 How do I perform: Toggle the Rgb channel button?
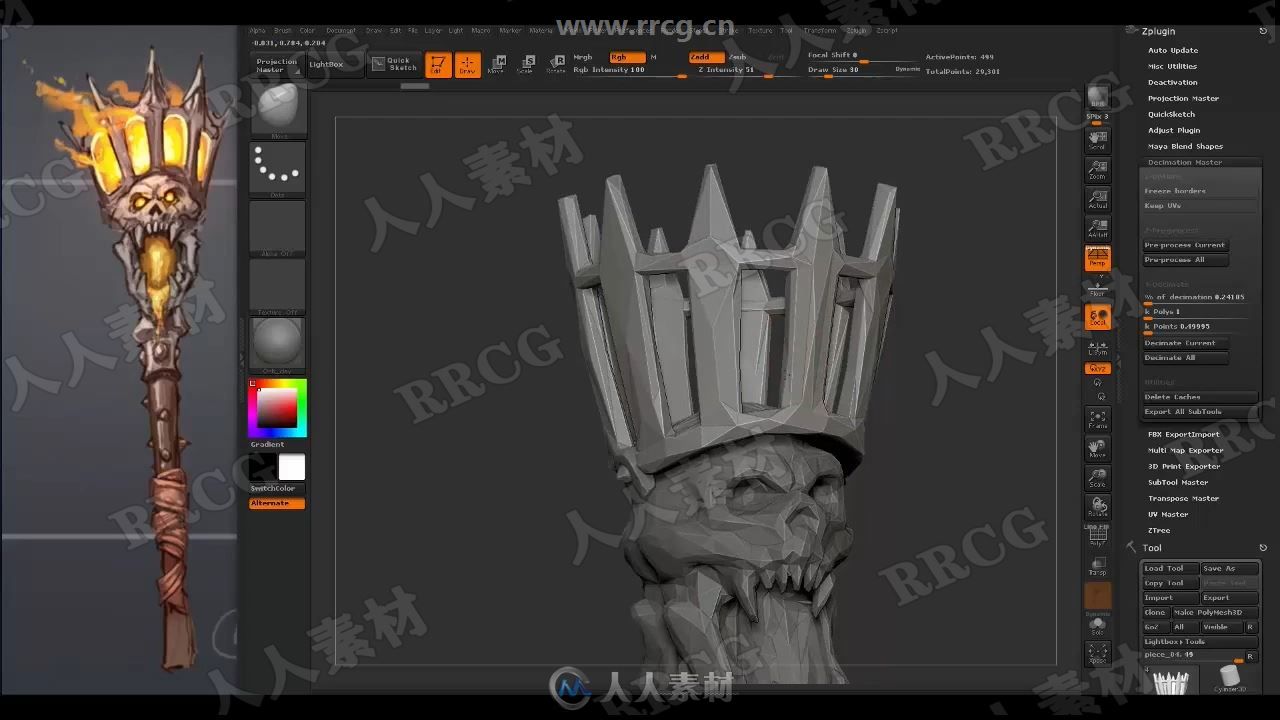[x=627, y=58]
